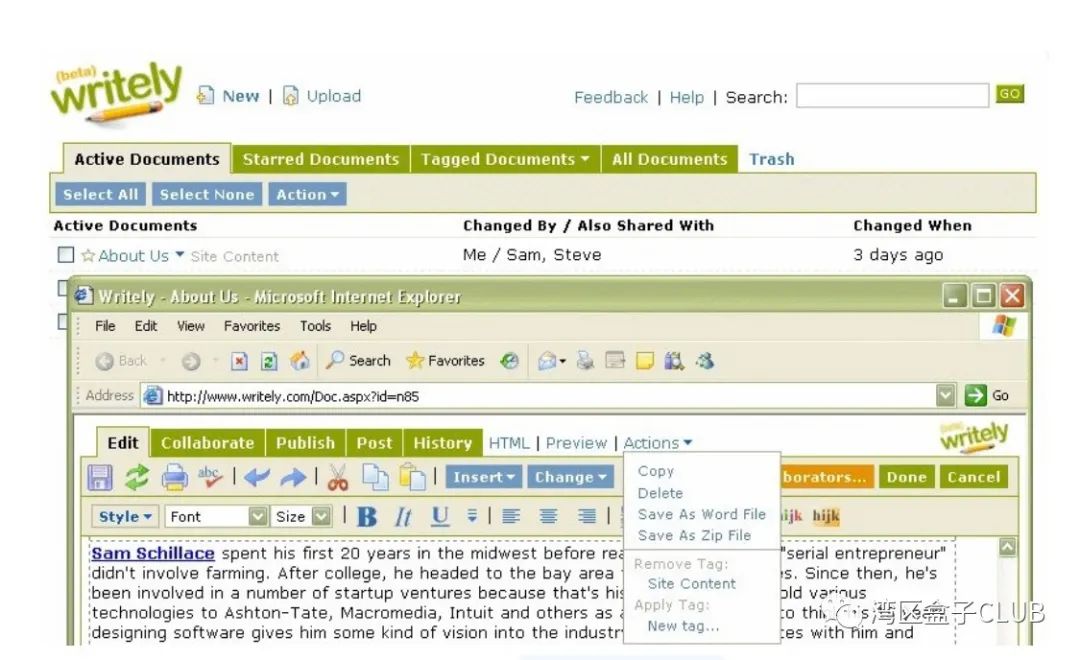The height and width of the screenshot is (660, 1080).
Task: Switch to the Starred Documents tab
Action: [x=321, y=159]
